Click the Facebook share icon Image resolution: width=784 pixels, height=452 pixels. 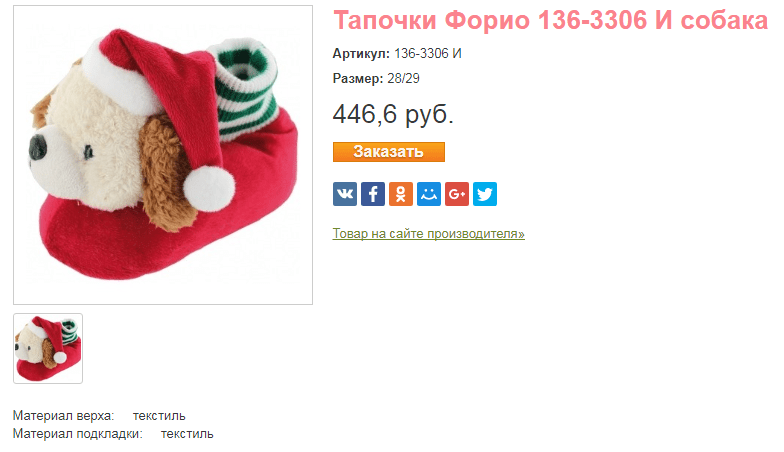point(373,194)
